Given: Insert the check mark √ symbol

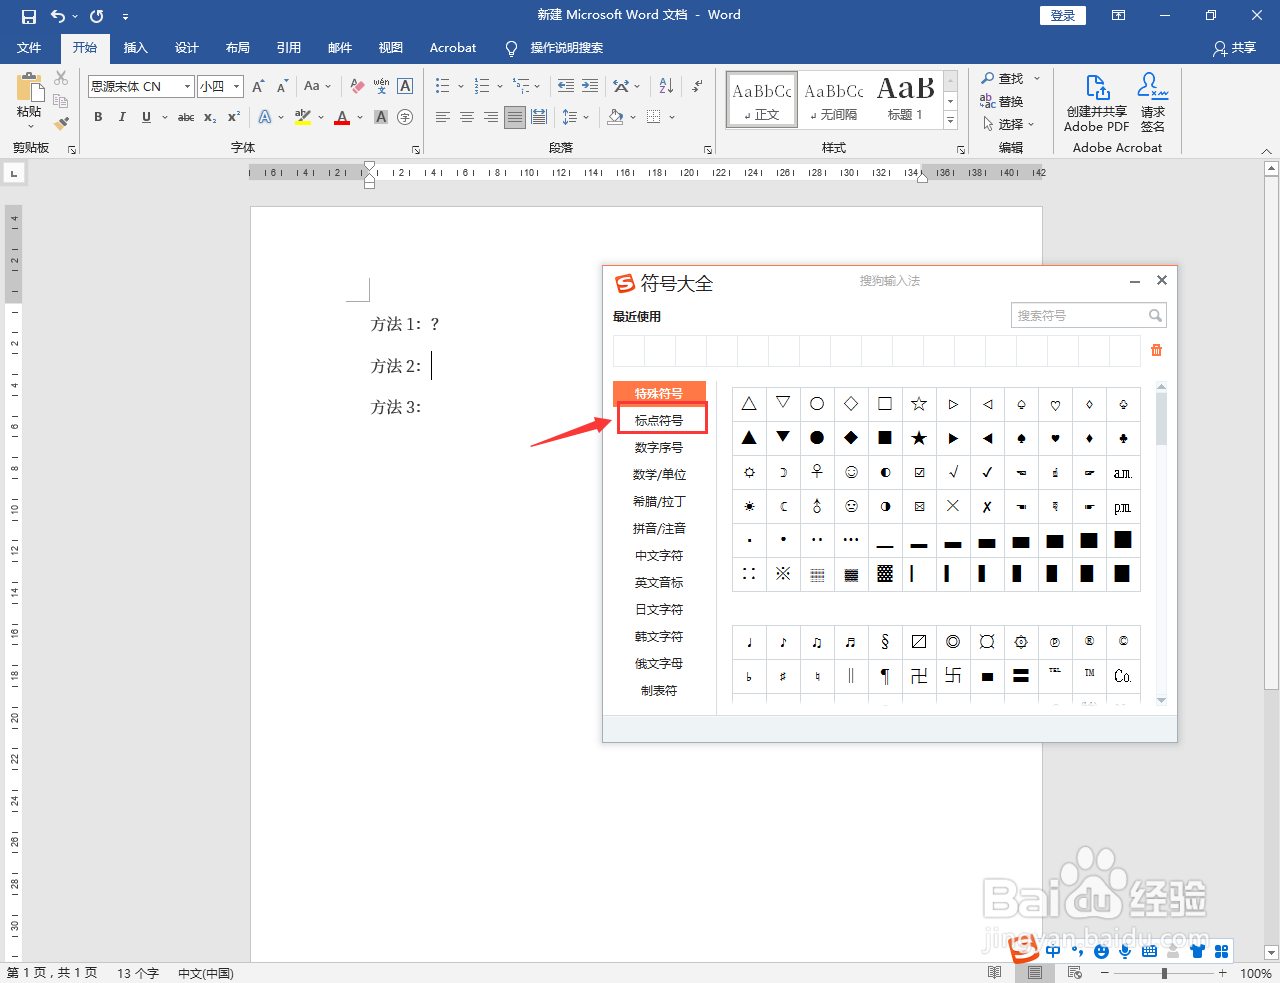Looking at the screenshot, I should tap(953, 472).
